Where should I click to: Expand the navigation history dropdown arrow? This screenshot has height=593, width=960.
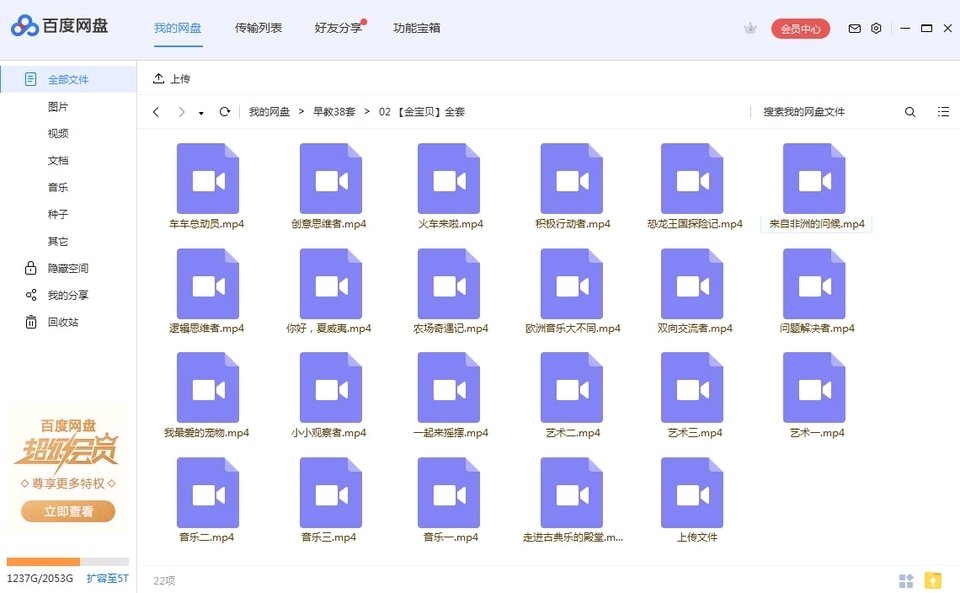click(201, 113)
